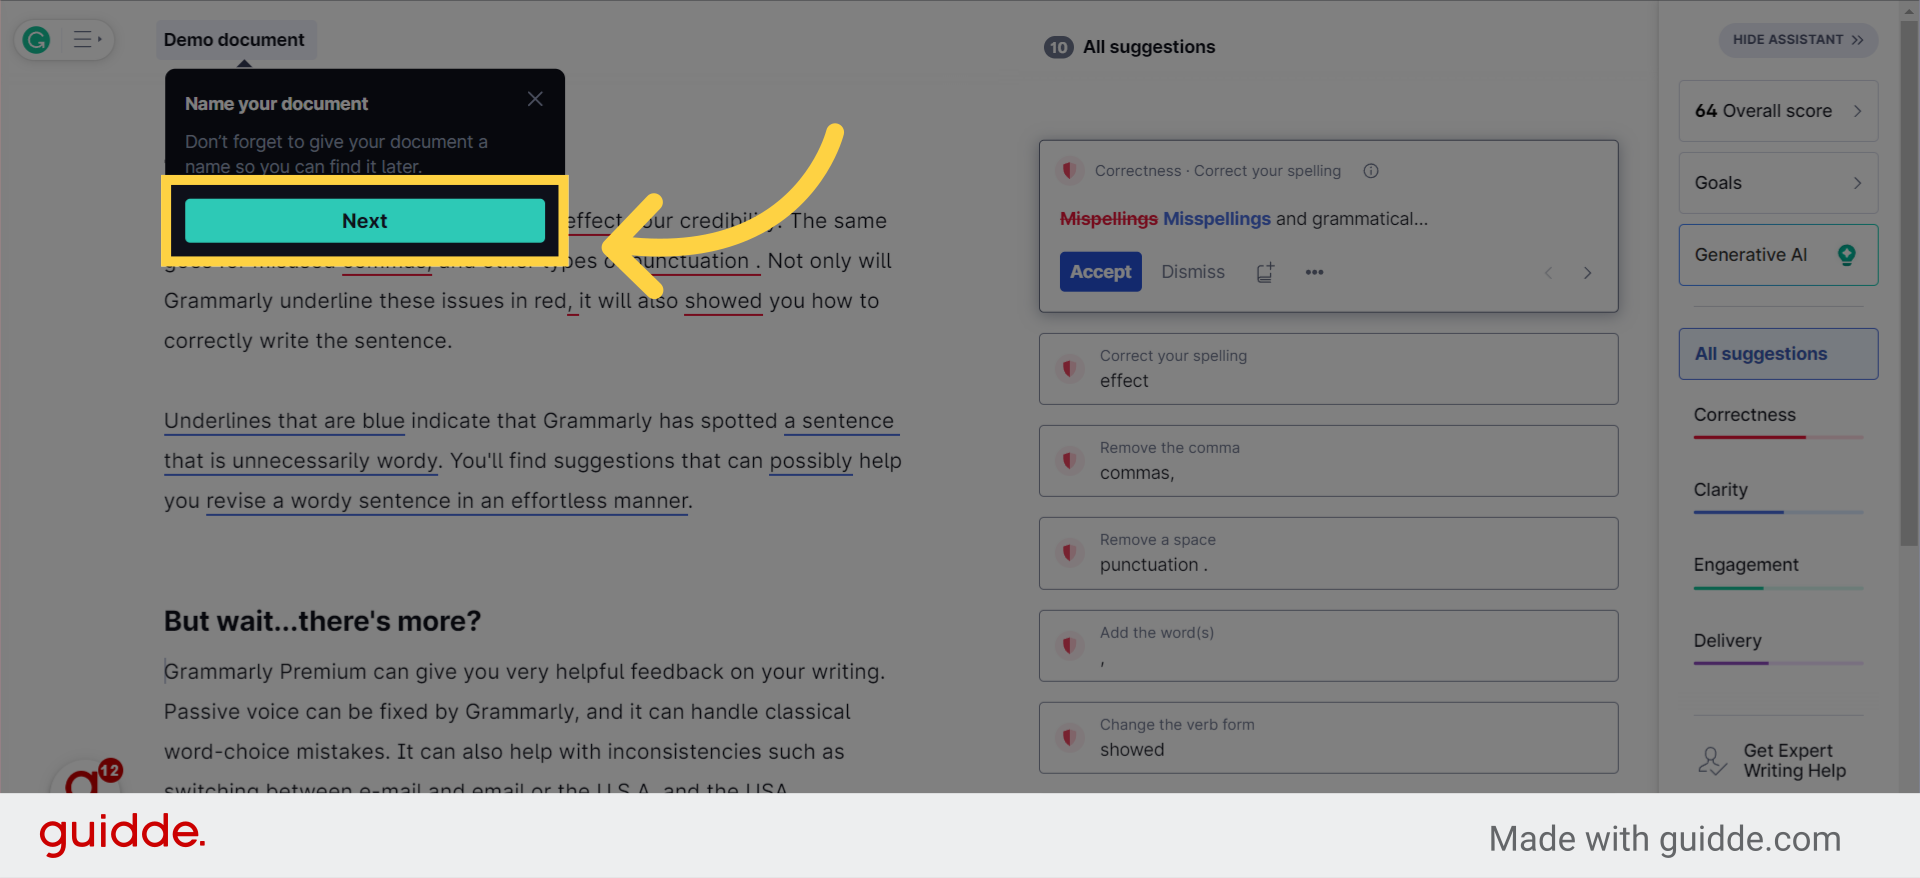Click shield icon on 'showed' card
1920x878 pixels.
click(x=1070, y=738)
